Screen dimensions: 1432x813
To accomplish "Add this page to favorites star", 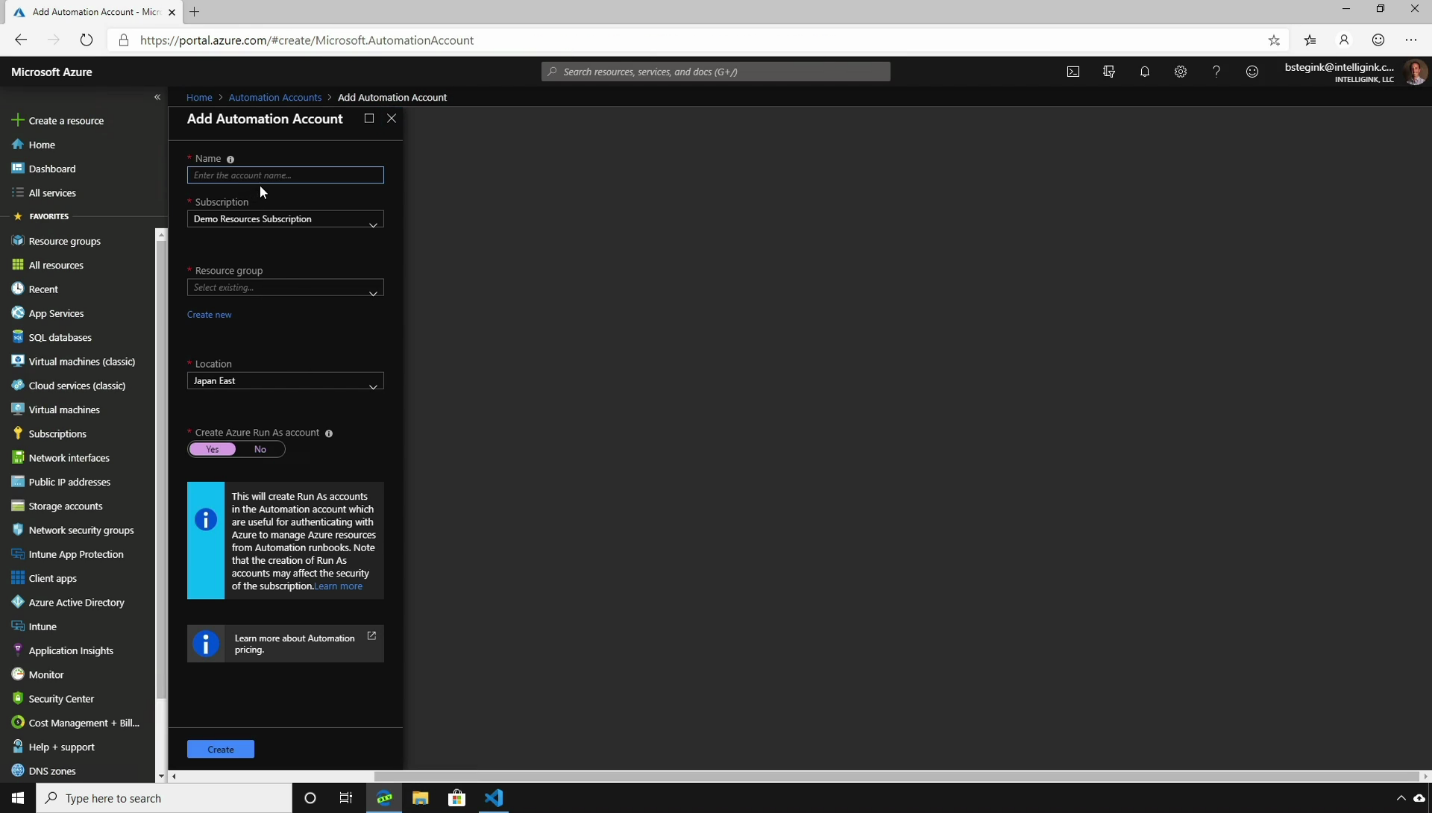I will coord(1274,40).
